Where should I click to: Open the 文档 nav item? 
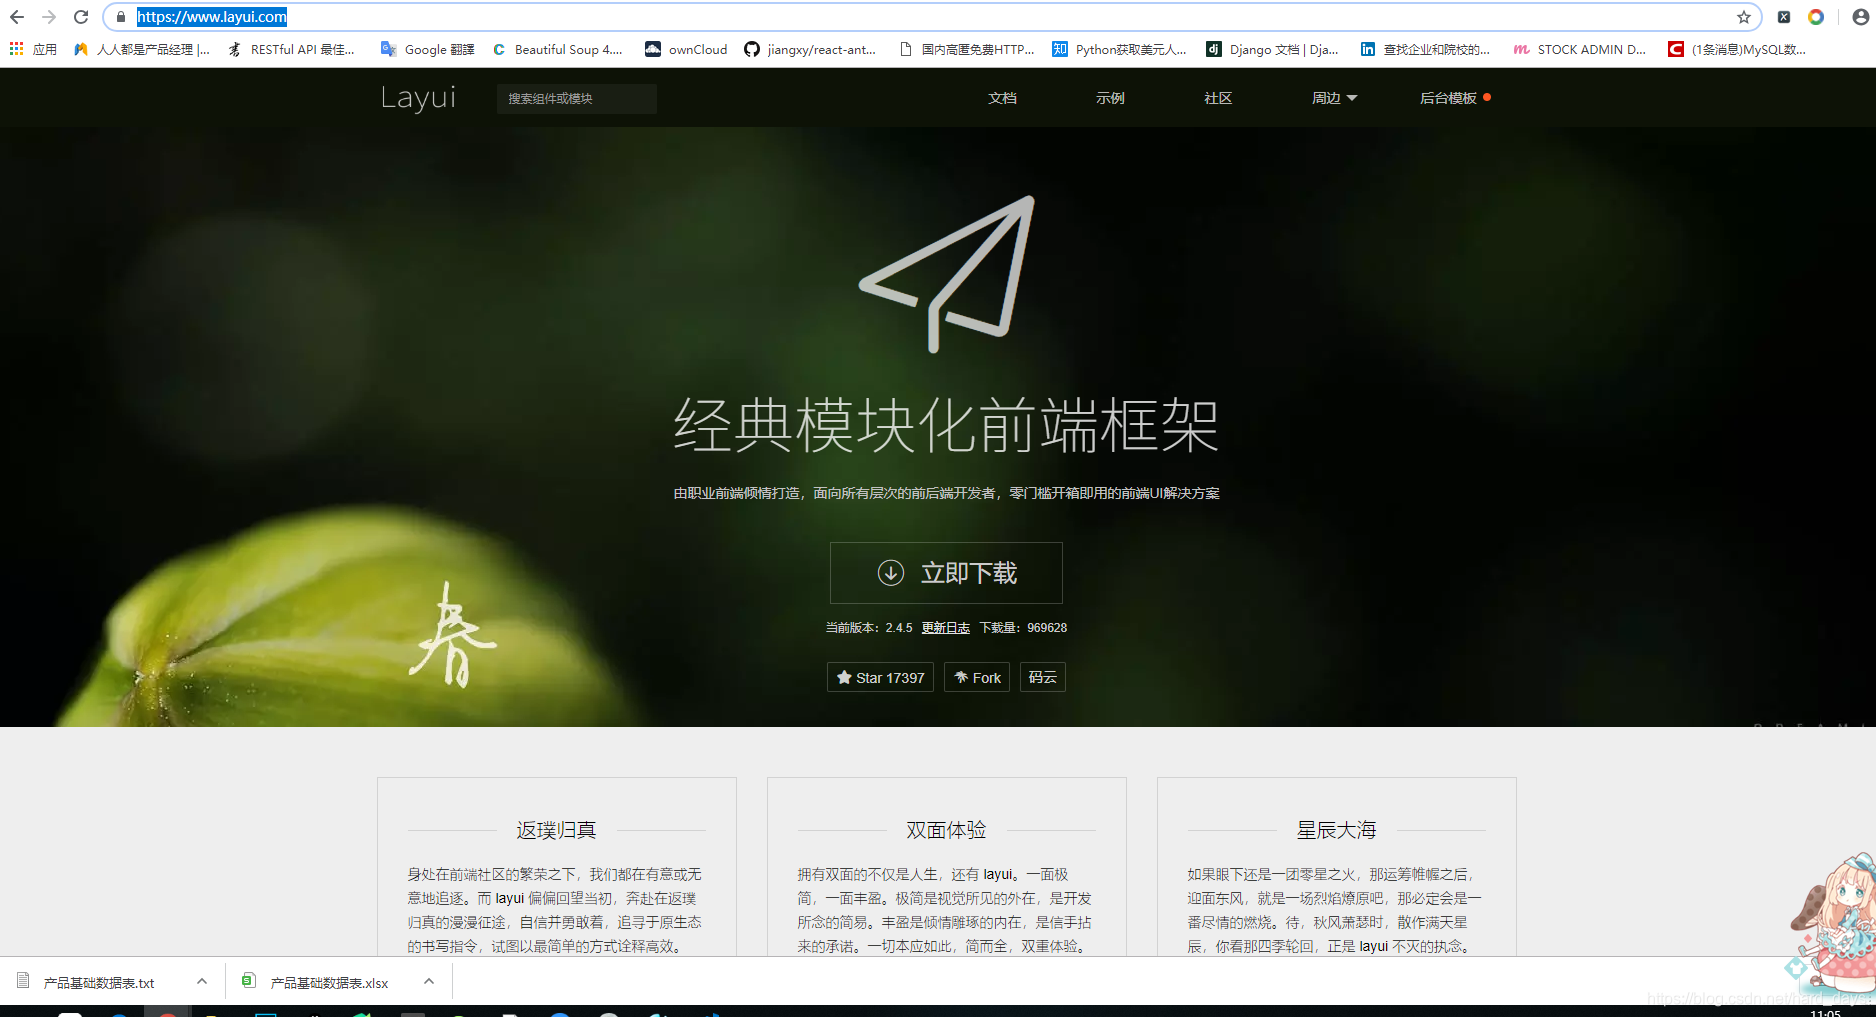click(x=1002, y=98)
